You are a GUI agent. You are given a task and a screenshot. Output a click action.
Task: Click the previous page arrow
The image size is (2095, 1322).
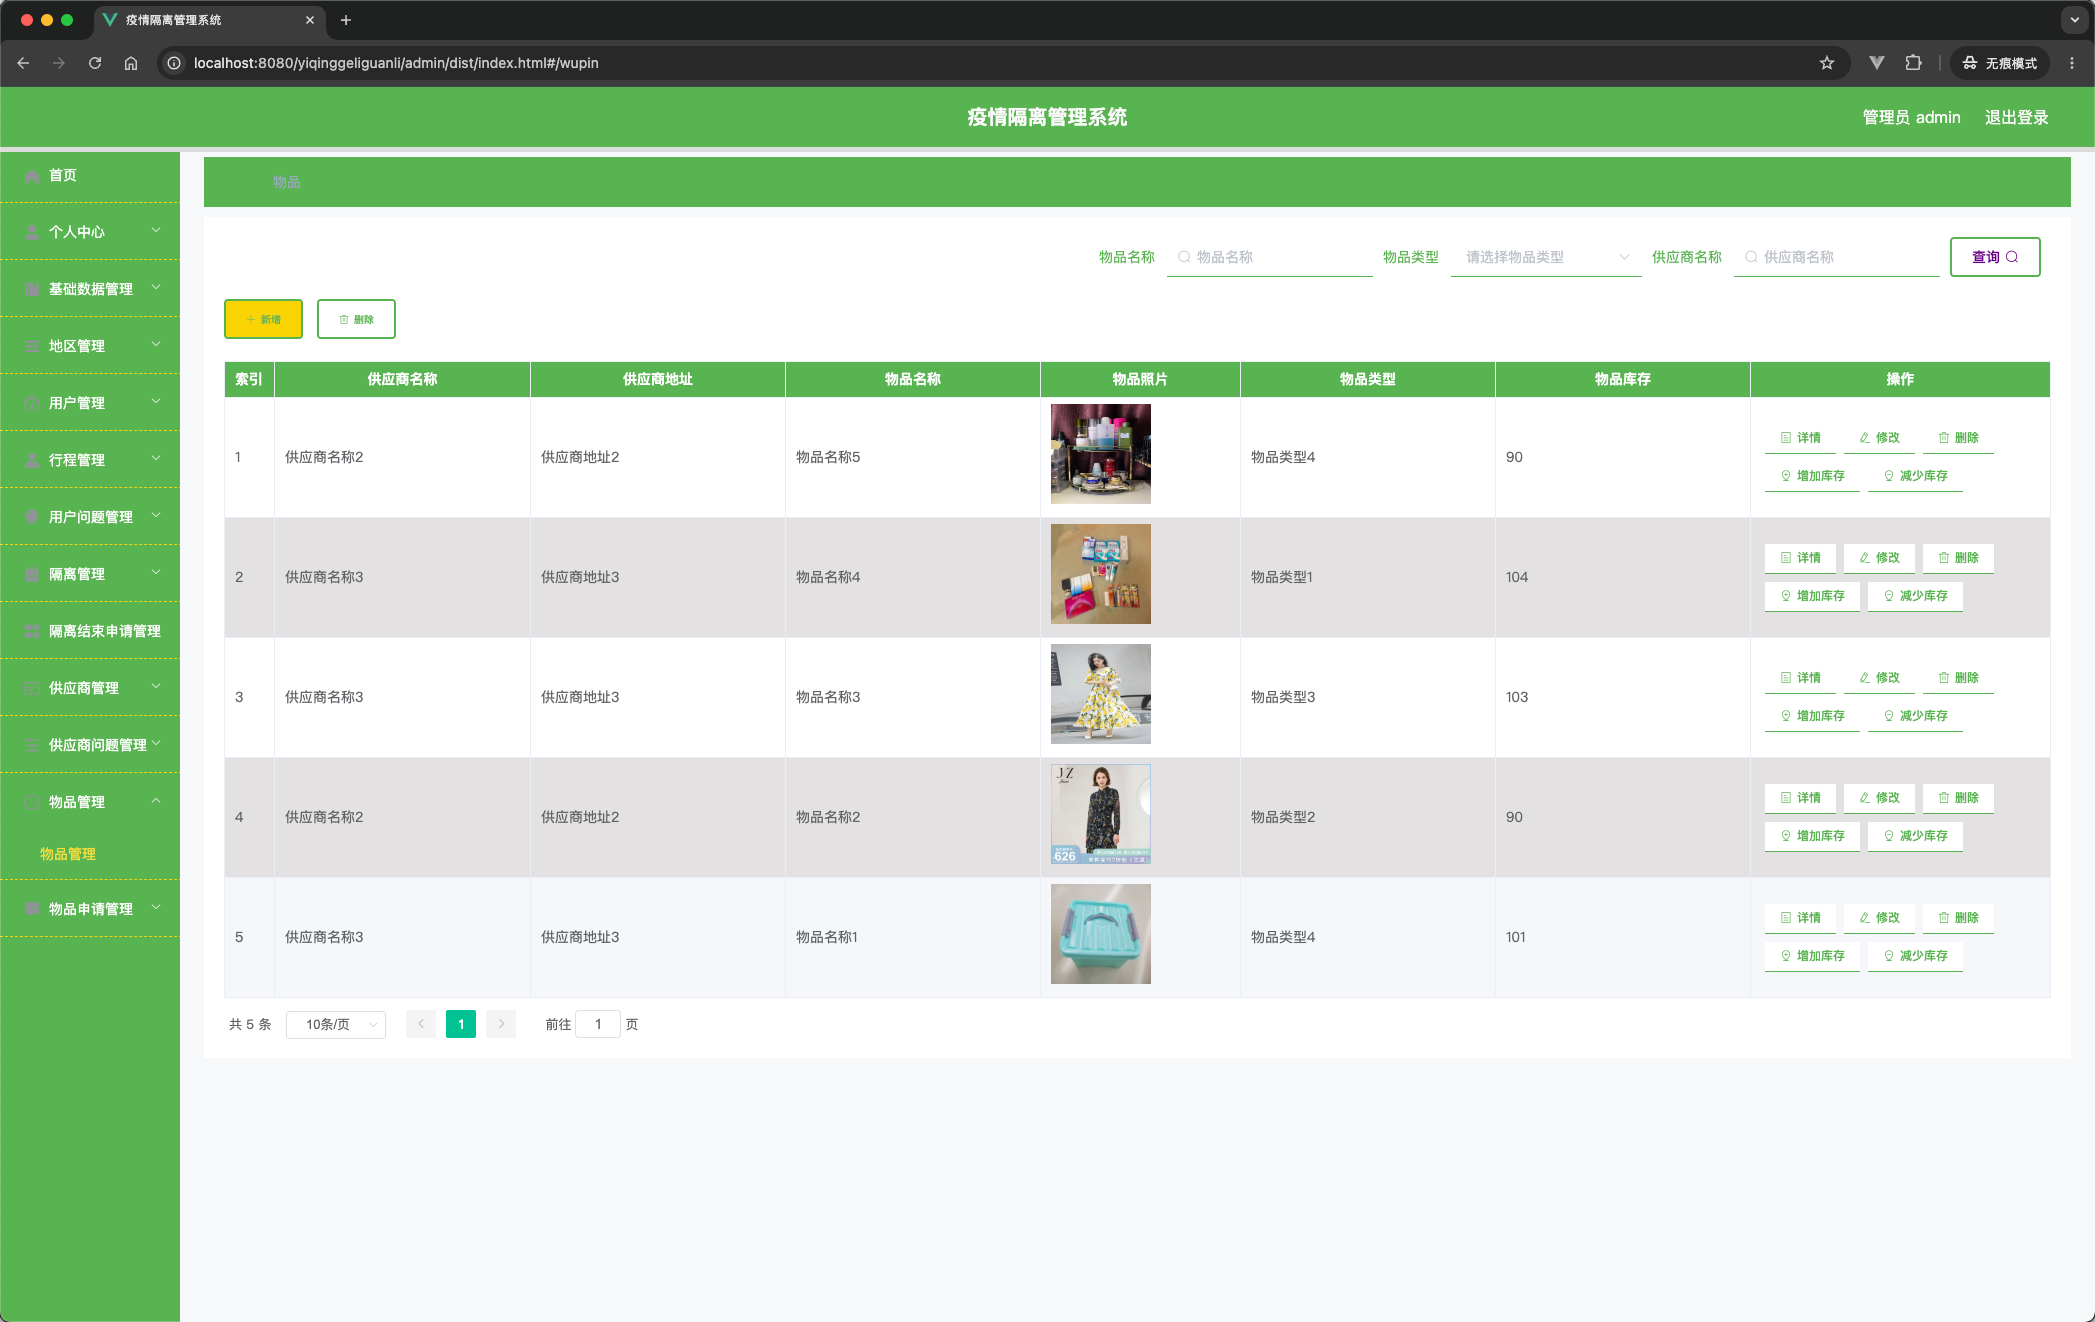421,1025
